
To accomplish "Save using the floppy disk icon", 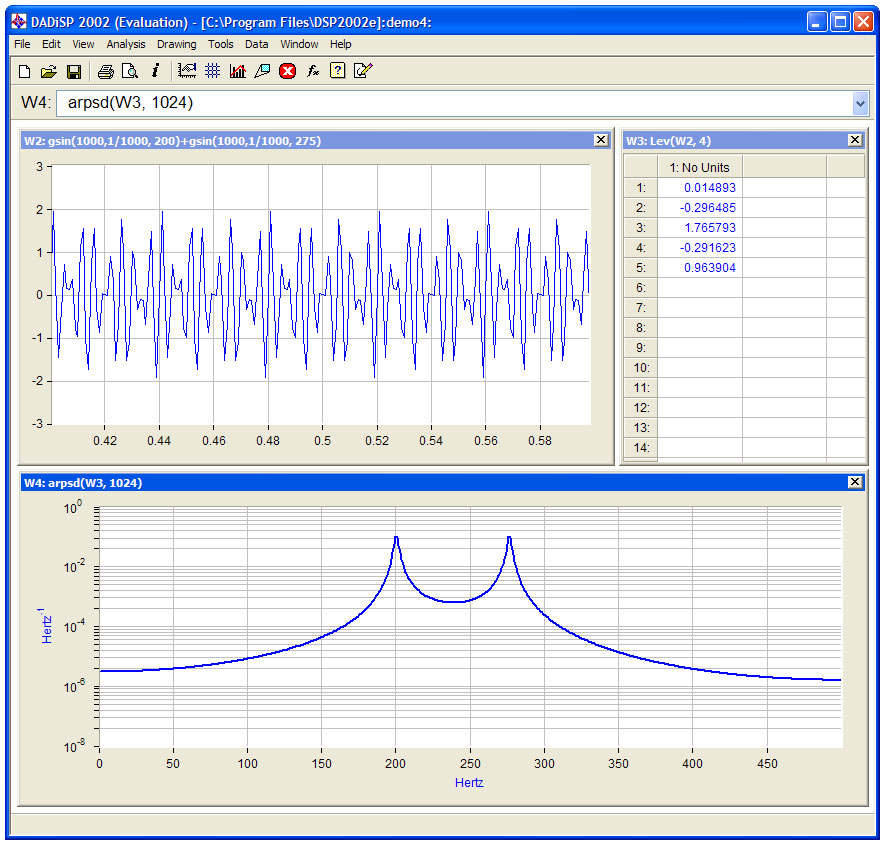I will (x=74, y=71).
